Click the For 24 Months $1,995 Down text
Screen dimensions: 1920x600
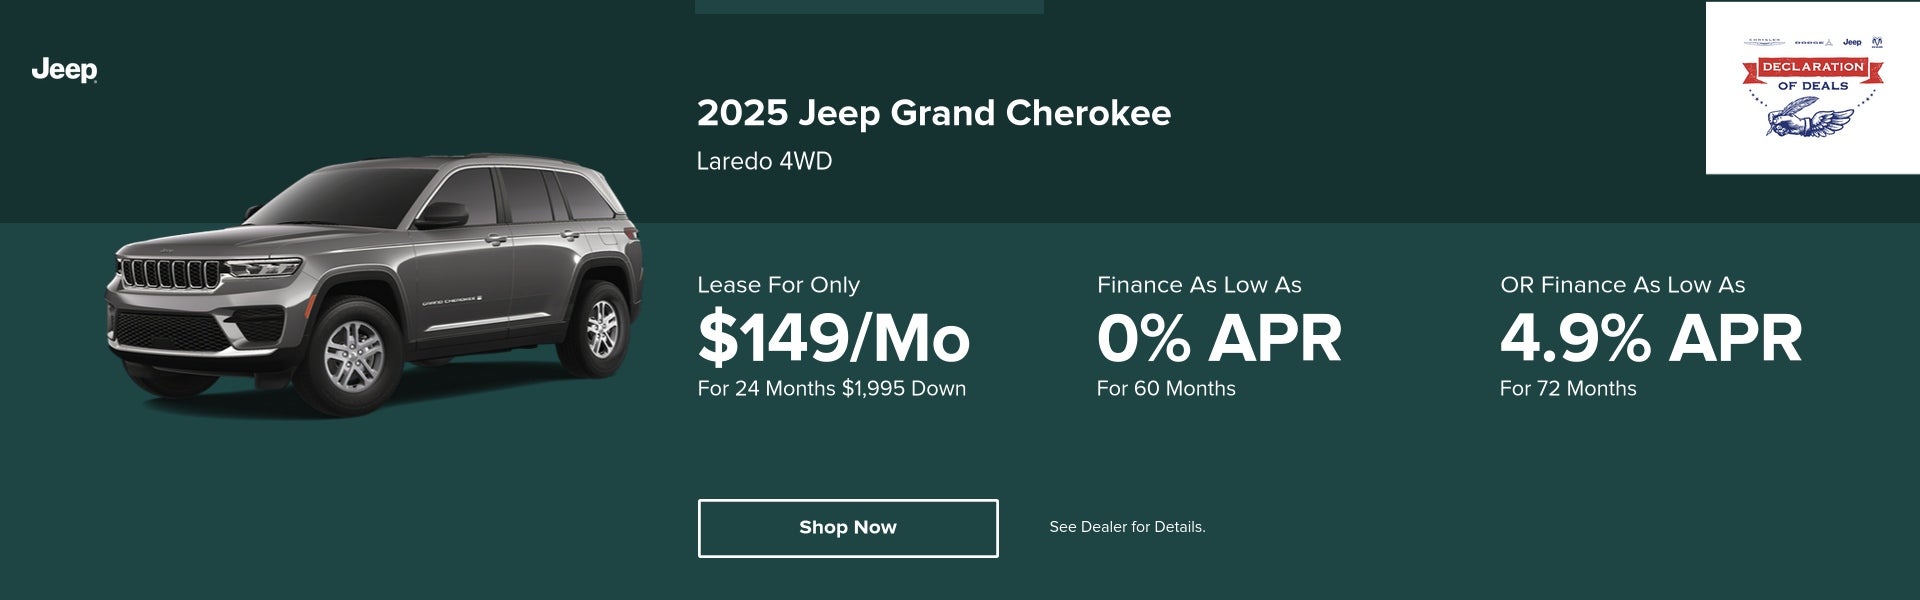click(x=831, y=389)
